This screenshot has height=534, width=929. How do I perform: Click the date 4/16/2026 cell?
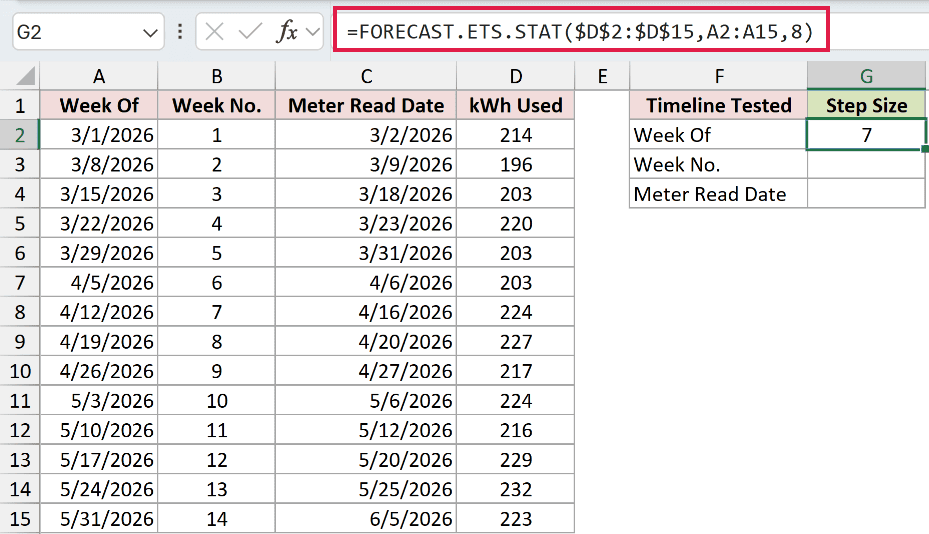tap(366, 312)
